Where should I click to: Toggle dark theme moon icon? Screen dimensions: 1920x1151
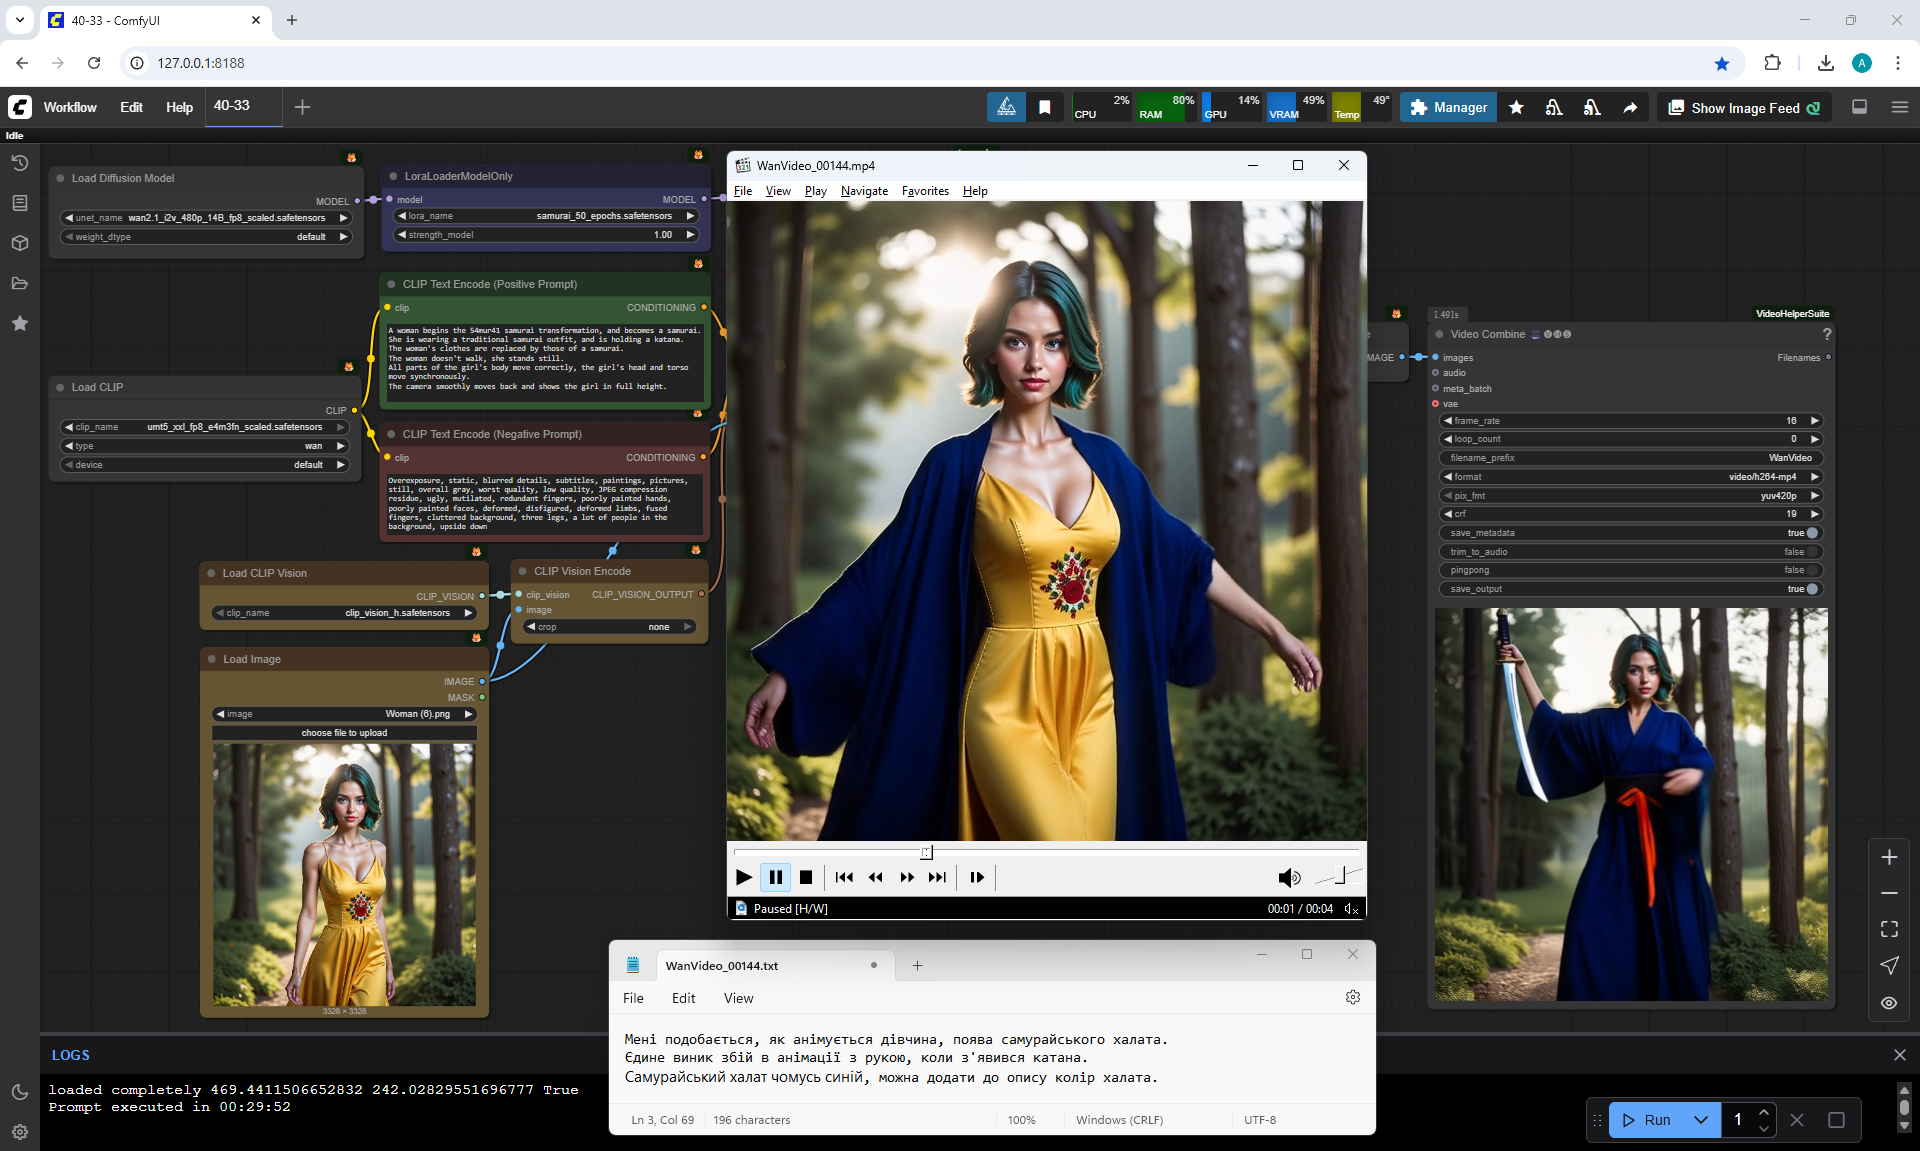20,1092
